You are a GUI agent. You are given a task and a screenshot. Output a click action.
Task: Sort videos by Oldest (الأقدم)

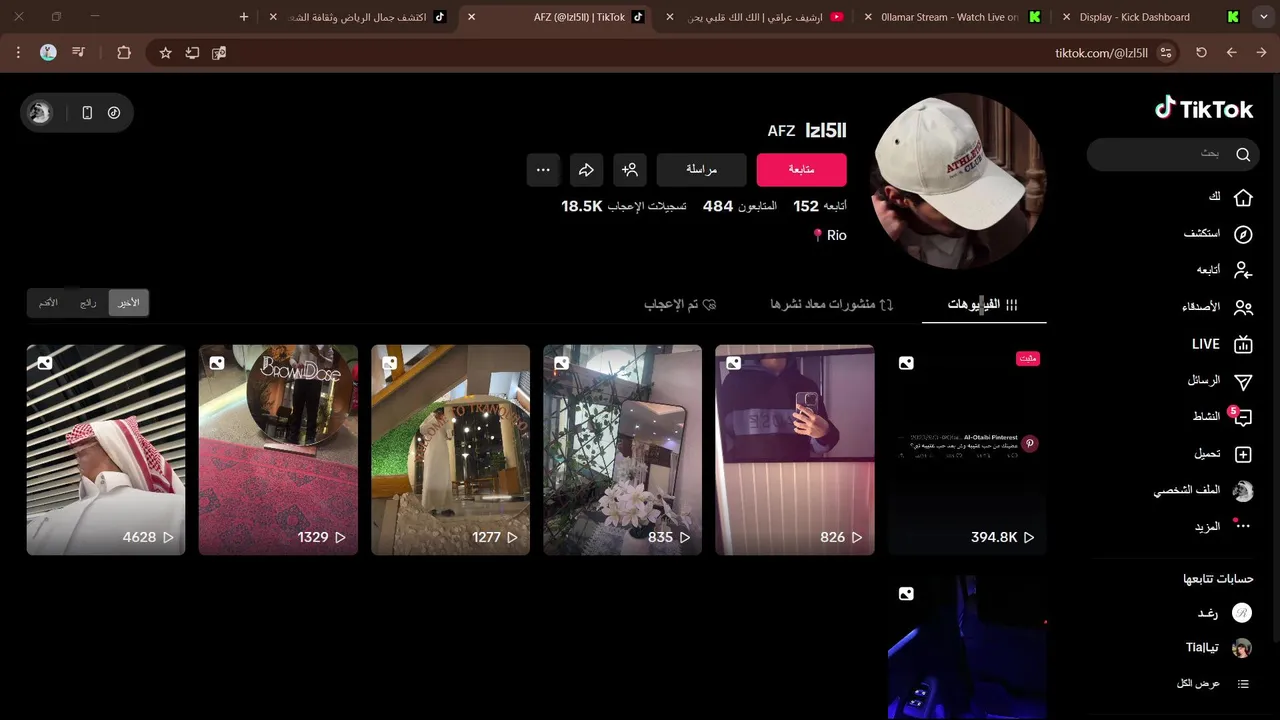pyautogui.click(x=49, y=303)
